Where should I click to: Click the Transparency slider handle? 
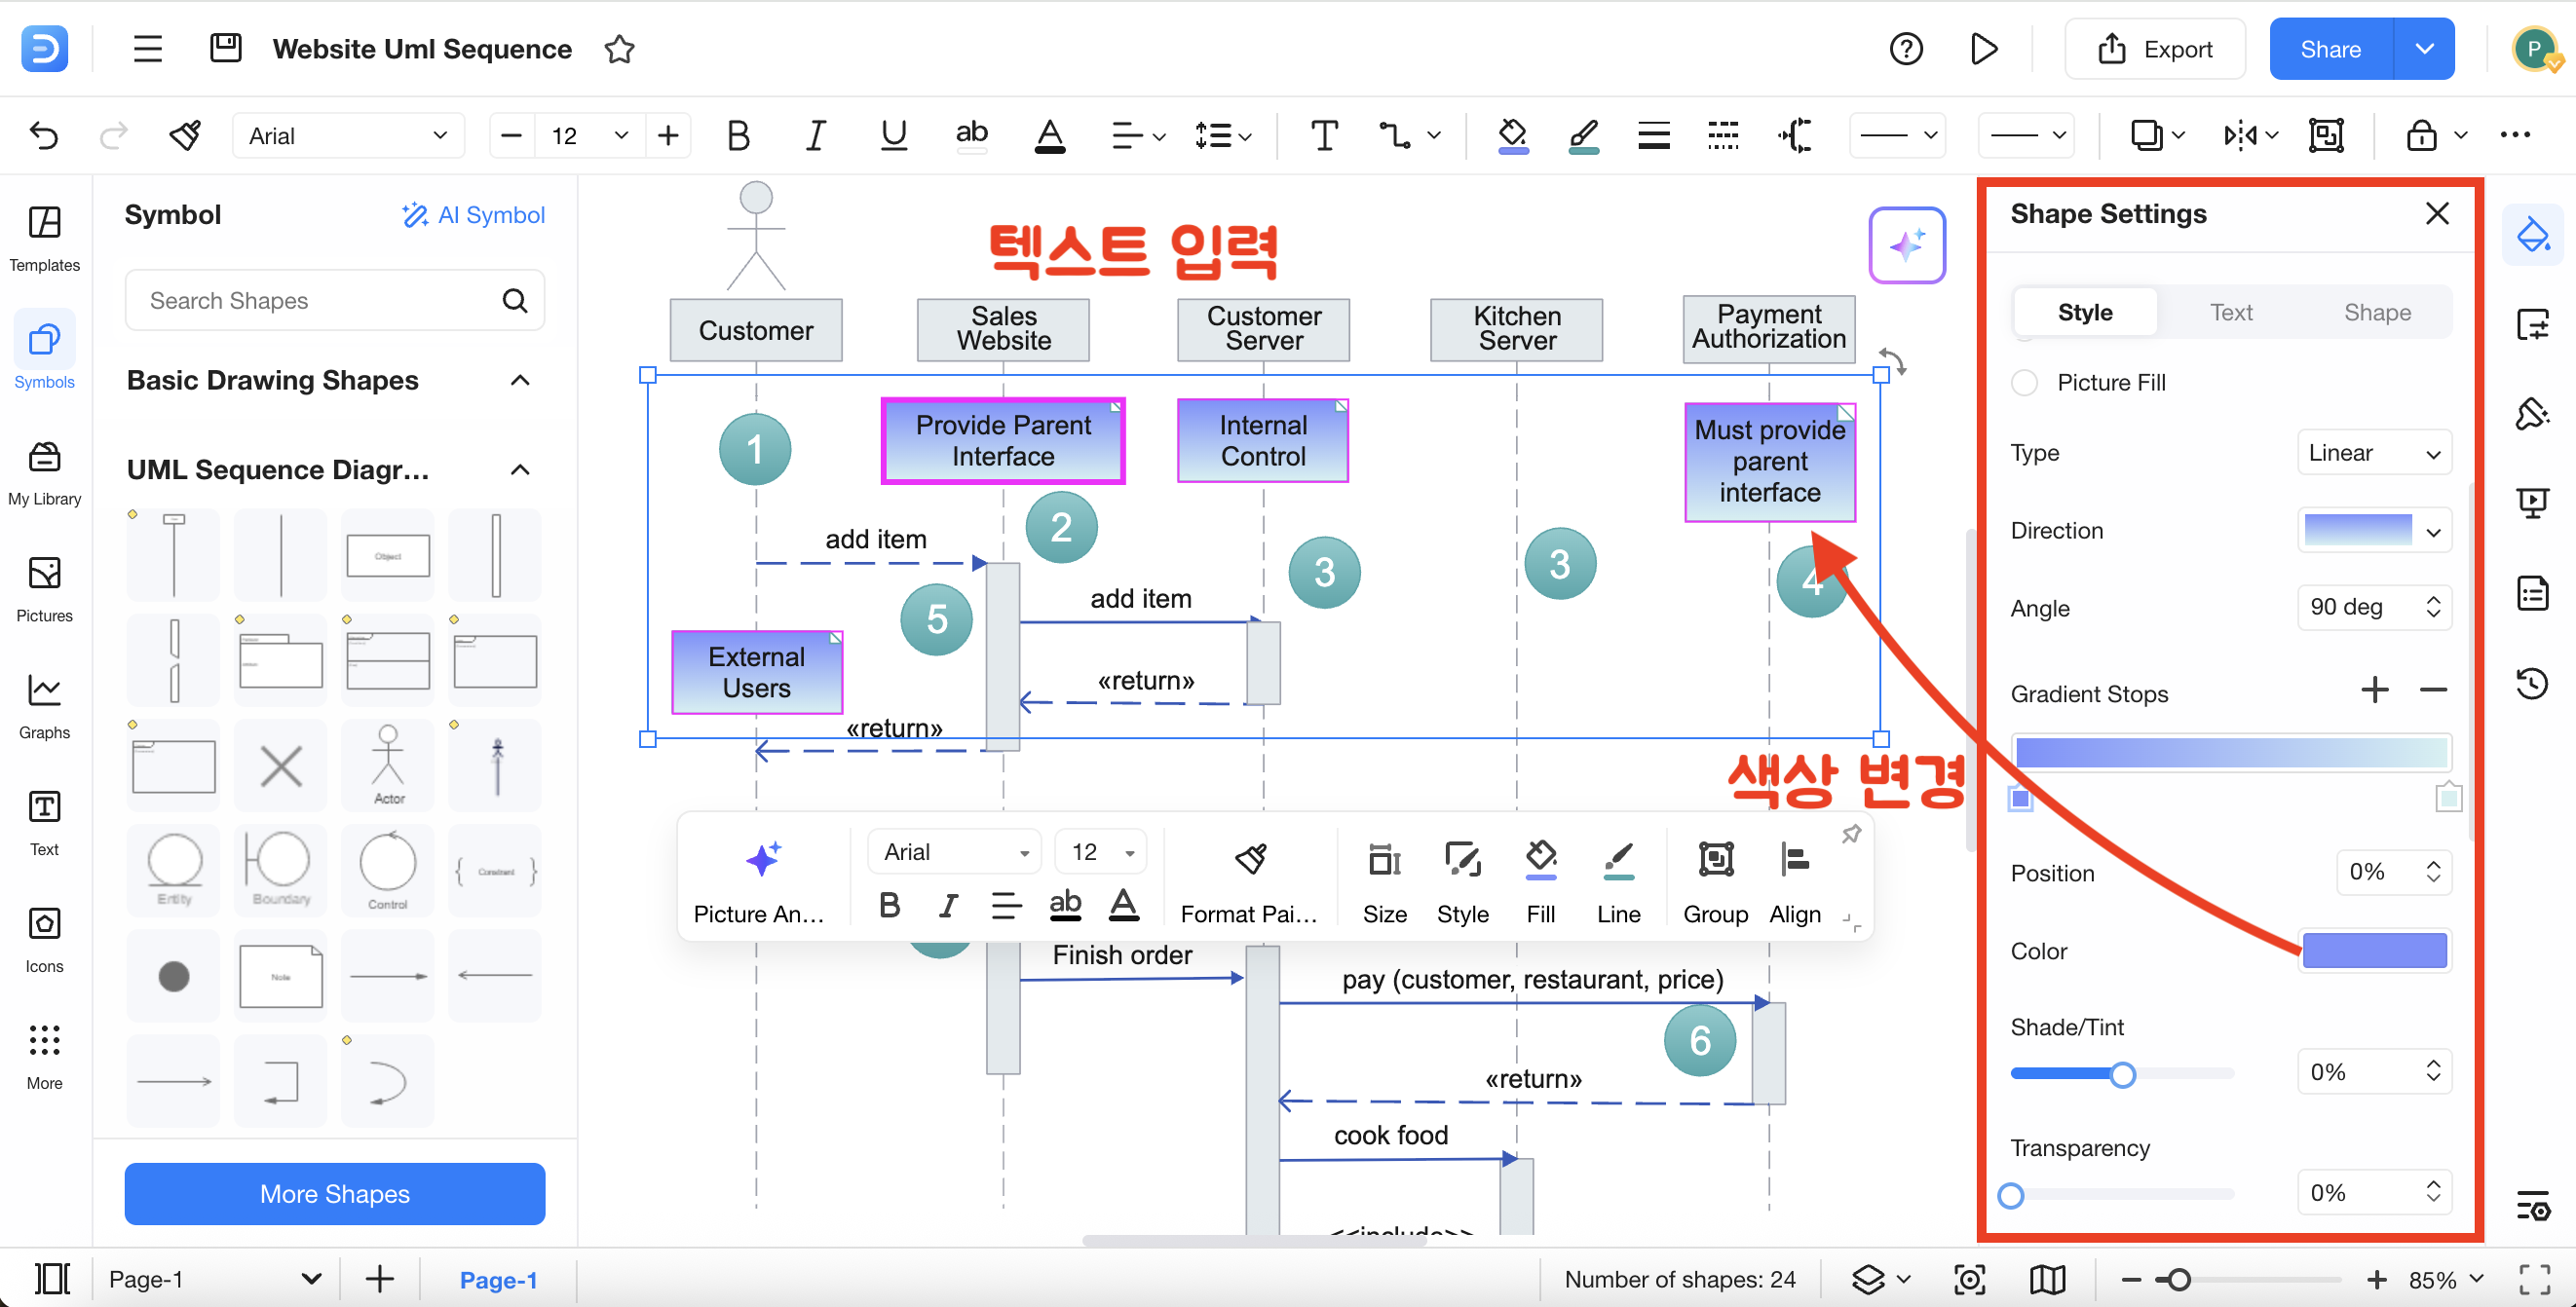[2011, 1195]
